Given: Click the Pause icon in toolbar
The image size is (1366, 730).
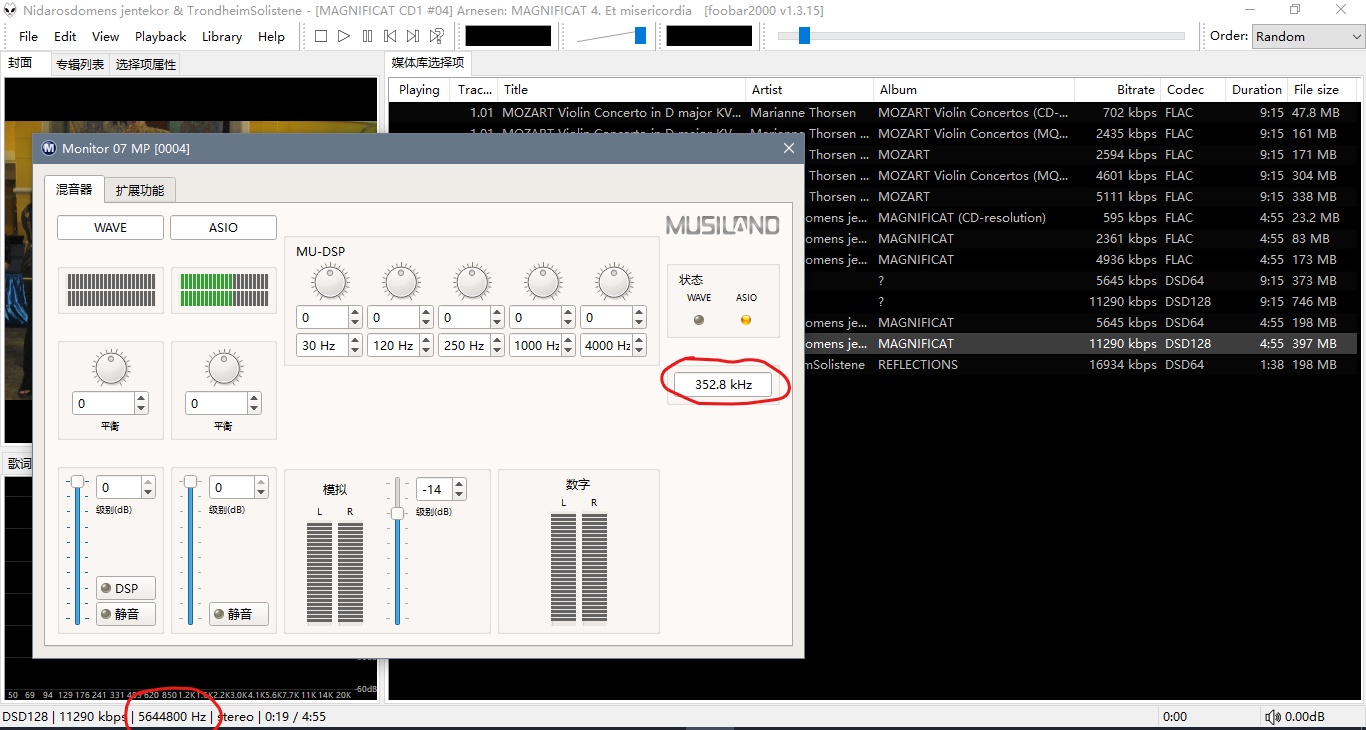Looking at the screenshot, I should pyautogui.click(x=367, y=36).
